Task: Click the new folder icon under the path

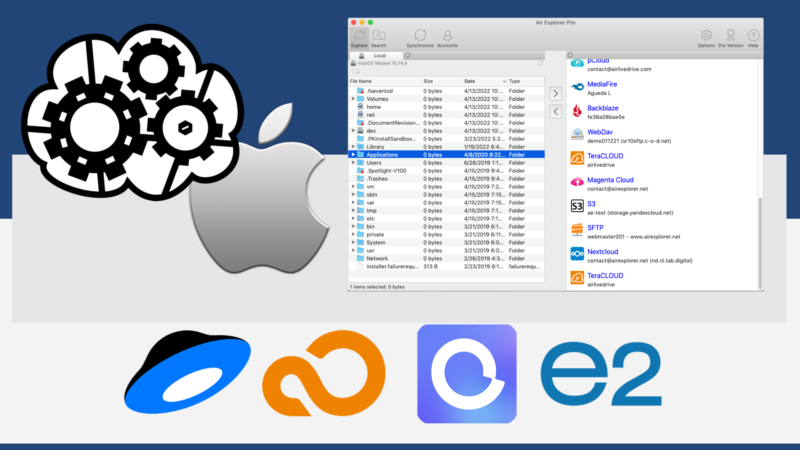Action: pyautogui.click(x=356, y=71)
